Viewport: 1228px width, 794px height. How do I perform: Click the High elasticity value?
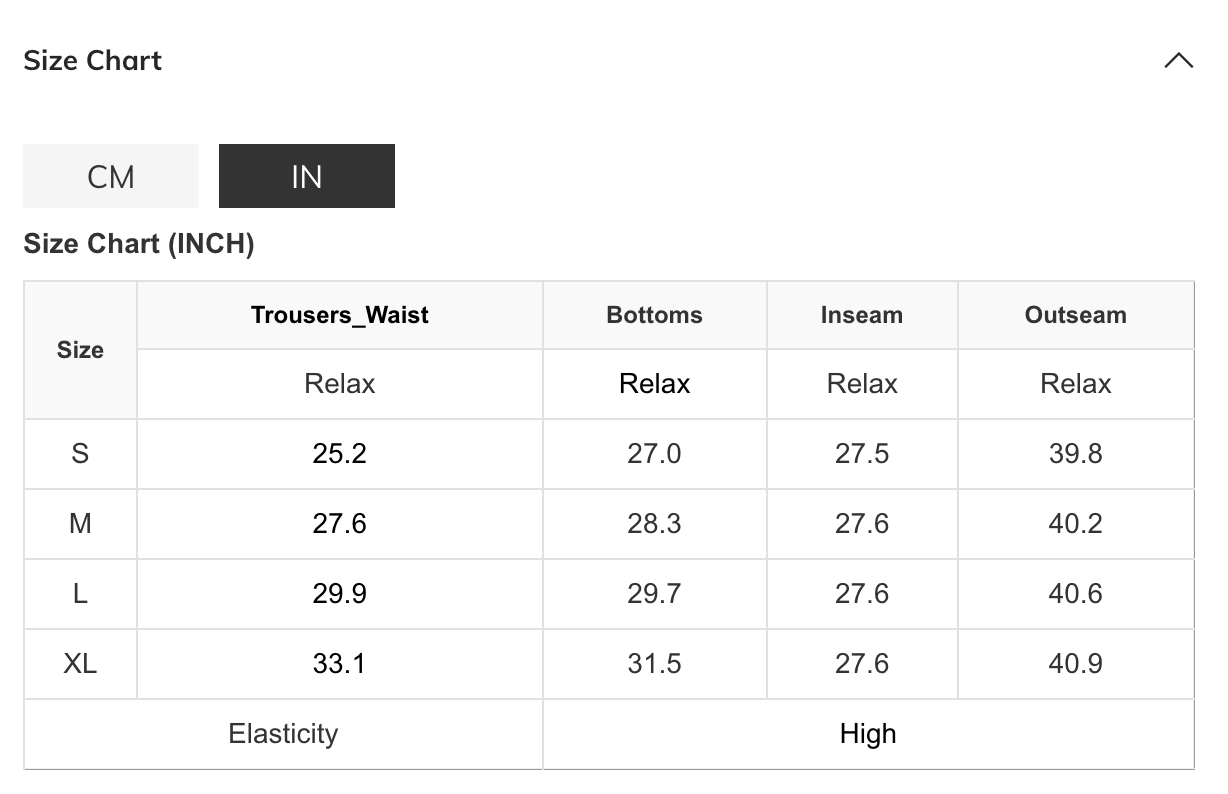(x=868, y=734)
